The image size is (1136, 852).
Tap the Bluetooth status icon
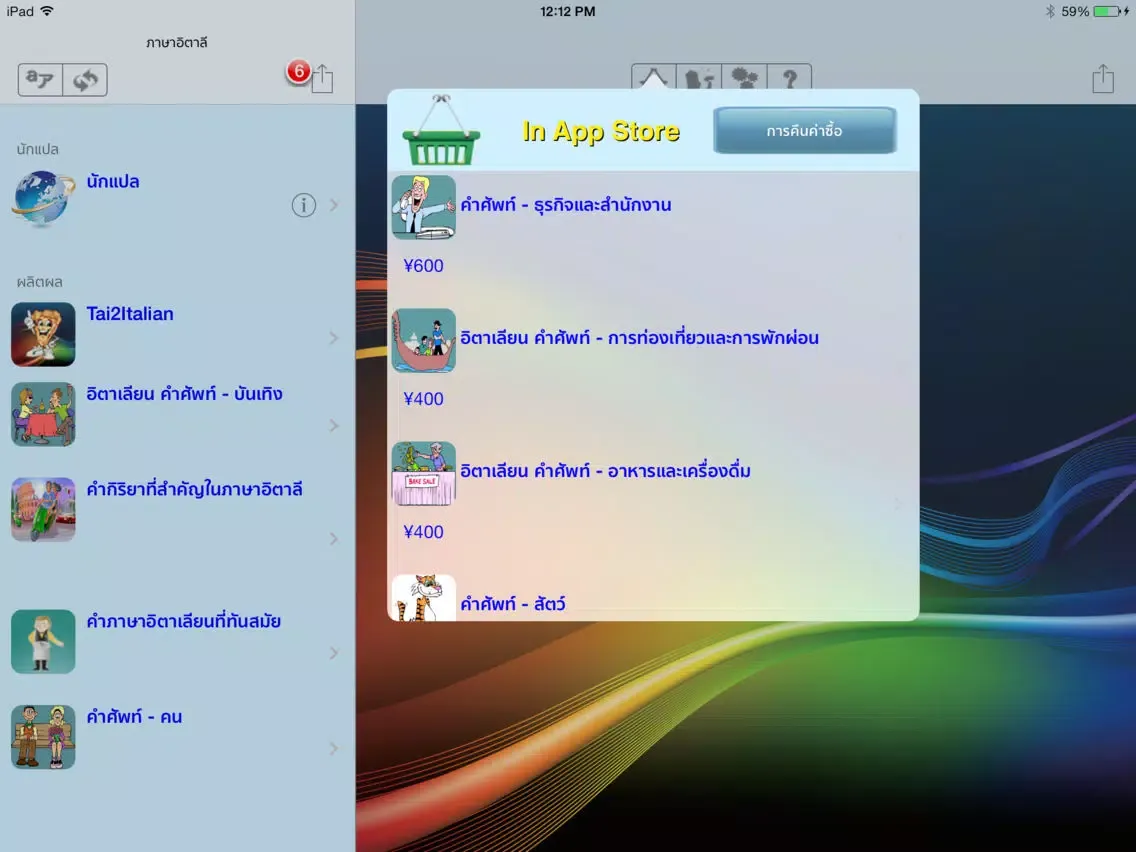point(1050,11)
